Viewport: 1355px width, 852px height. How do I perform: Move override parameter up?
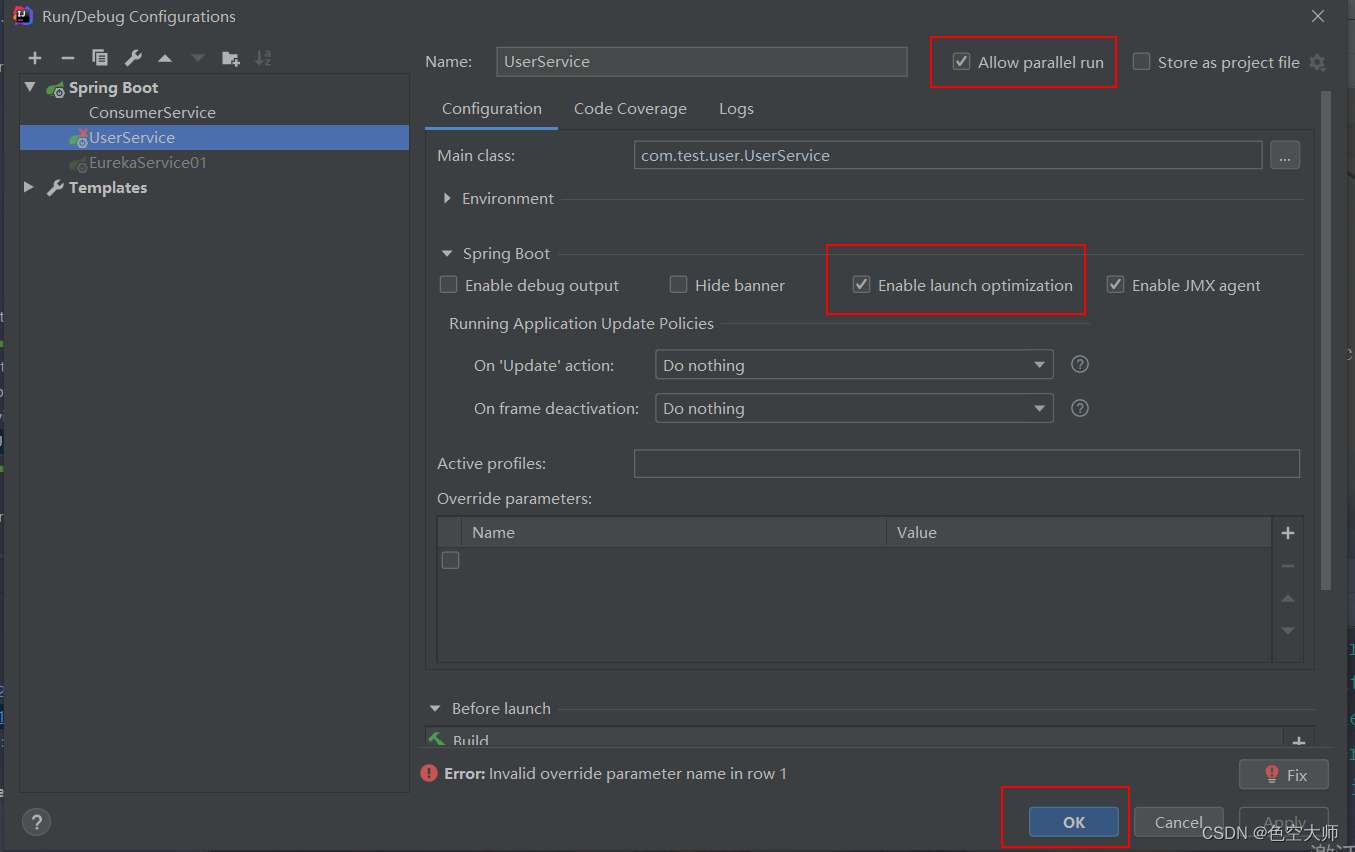click(x=1288, y=598)
